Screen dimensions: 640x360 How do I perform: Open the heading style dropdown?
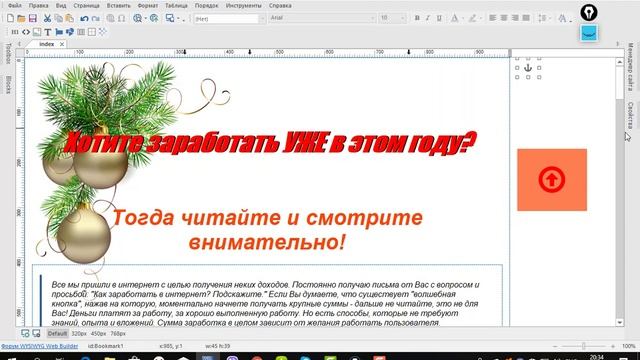(x=229, y=18)
